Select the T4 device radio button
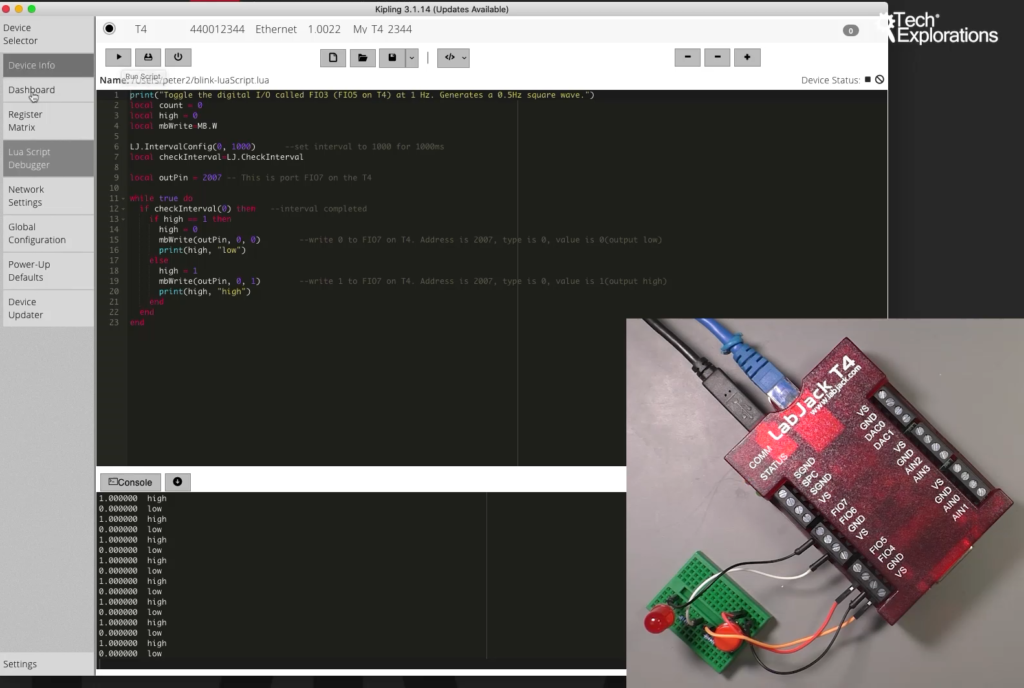The image size is (1024, 688). click(x=109, y=29)
